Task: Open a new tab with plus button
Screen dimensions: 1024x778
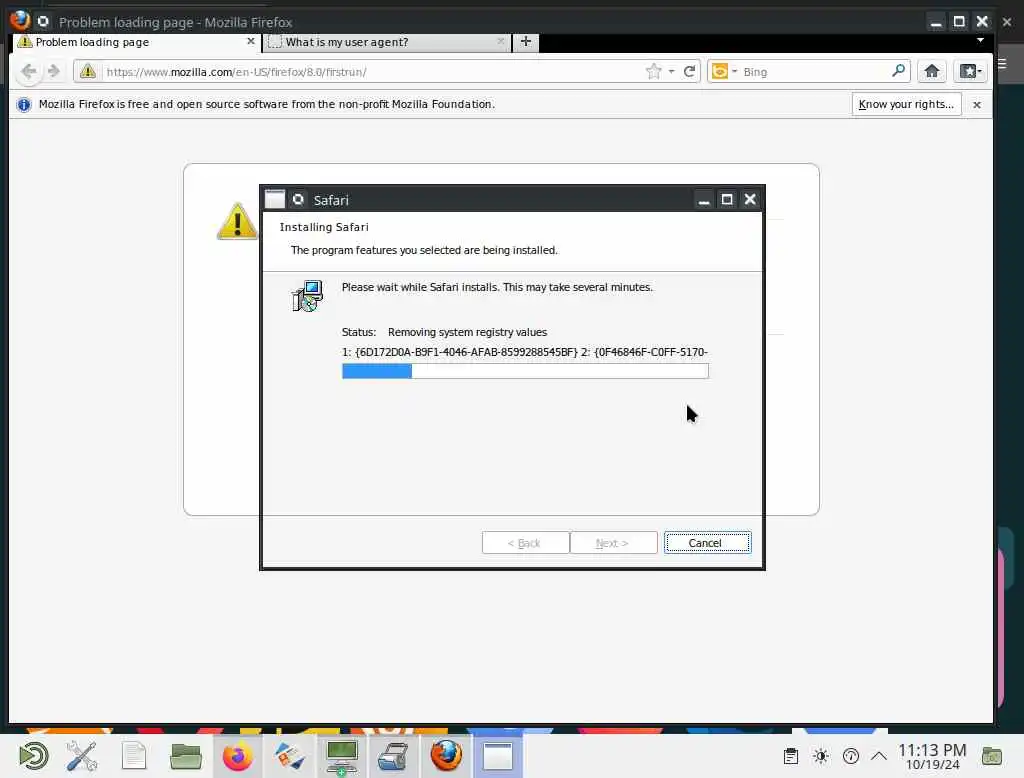Action: [x=526, y=42]
